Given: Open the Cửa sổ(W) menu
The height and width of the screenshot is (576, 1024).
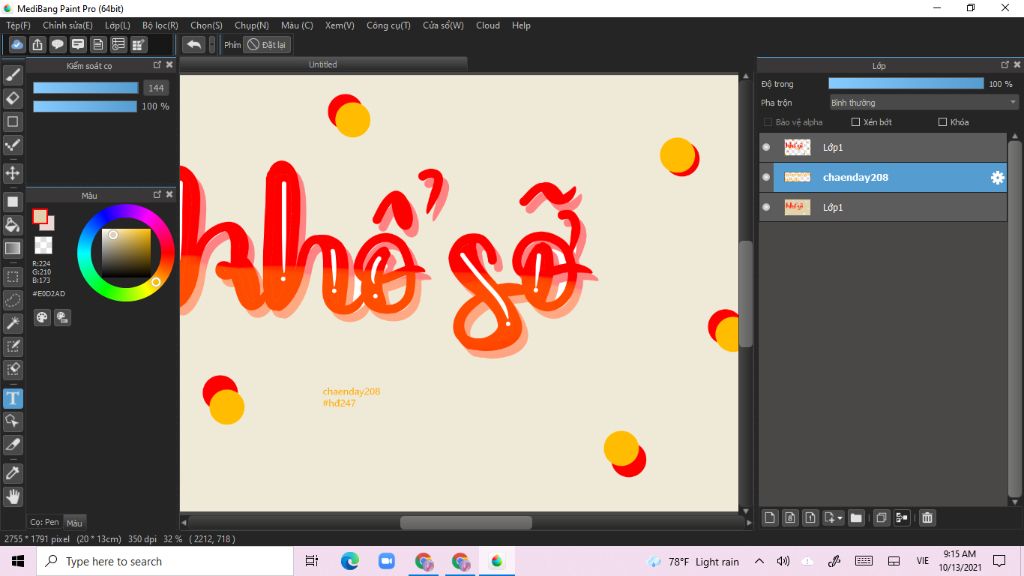Looking at the screenshot, I should 443,25.
